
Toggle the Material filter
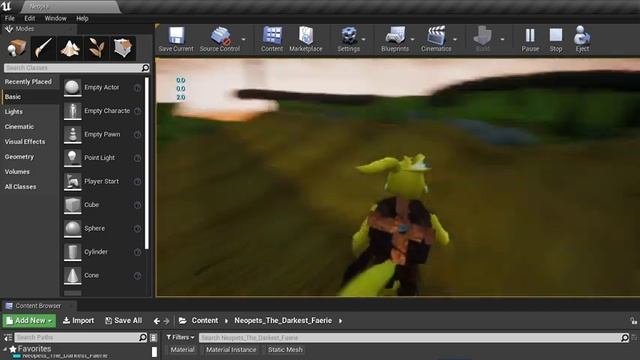coord(182,350)
